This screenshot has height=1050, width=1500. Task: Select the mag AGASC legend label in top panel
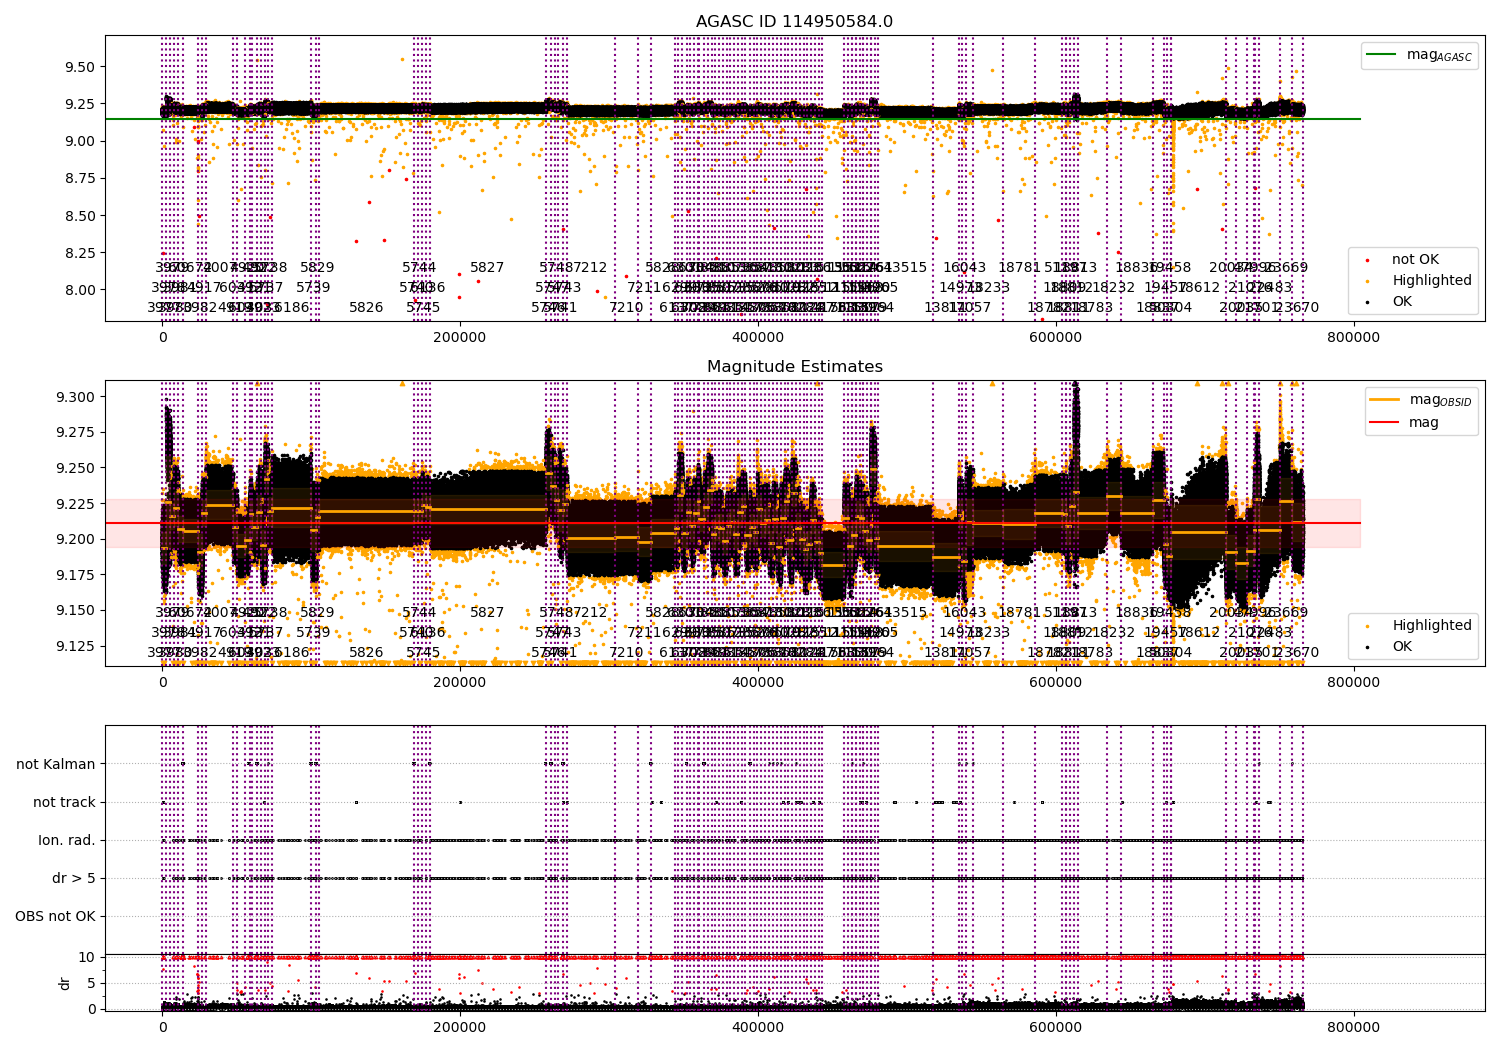tap(1439, 55)
